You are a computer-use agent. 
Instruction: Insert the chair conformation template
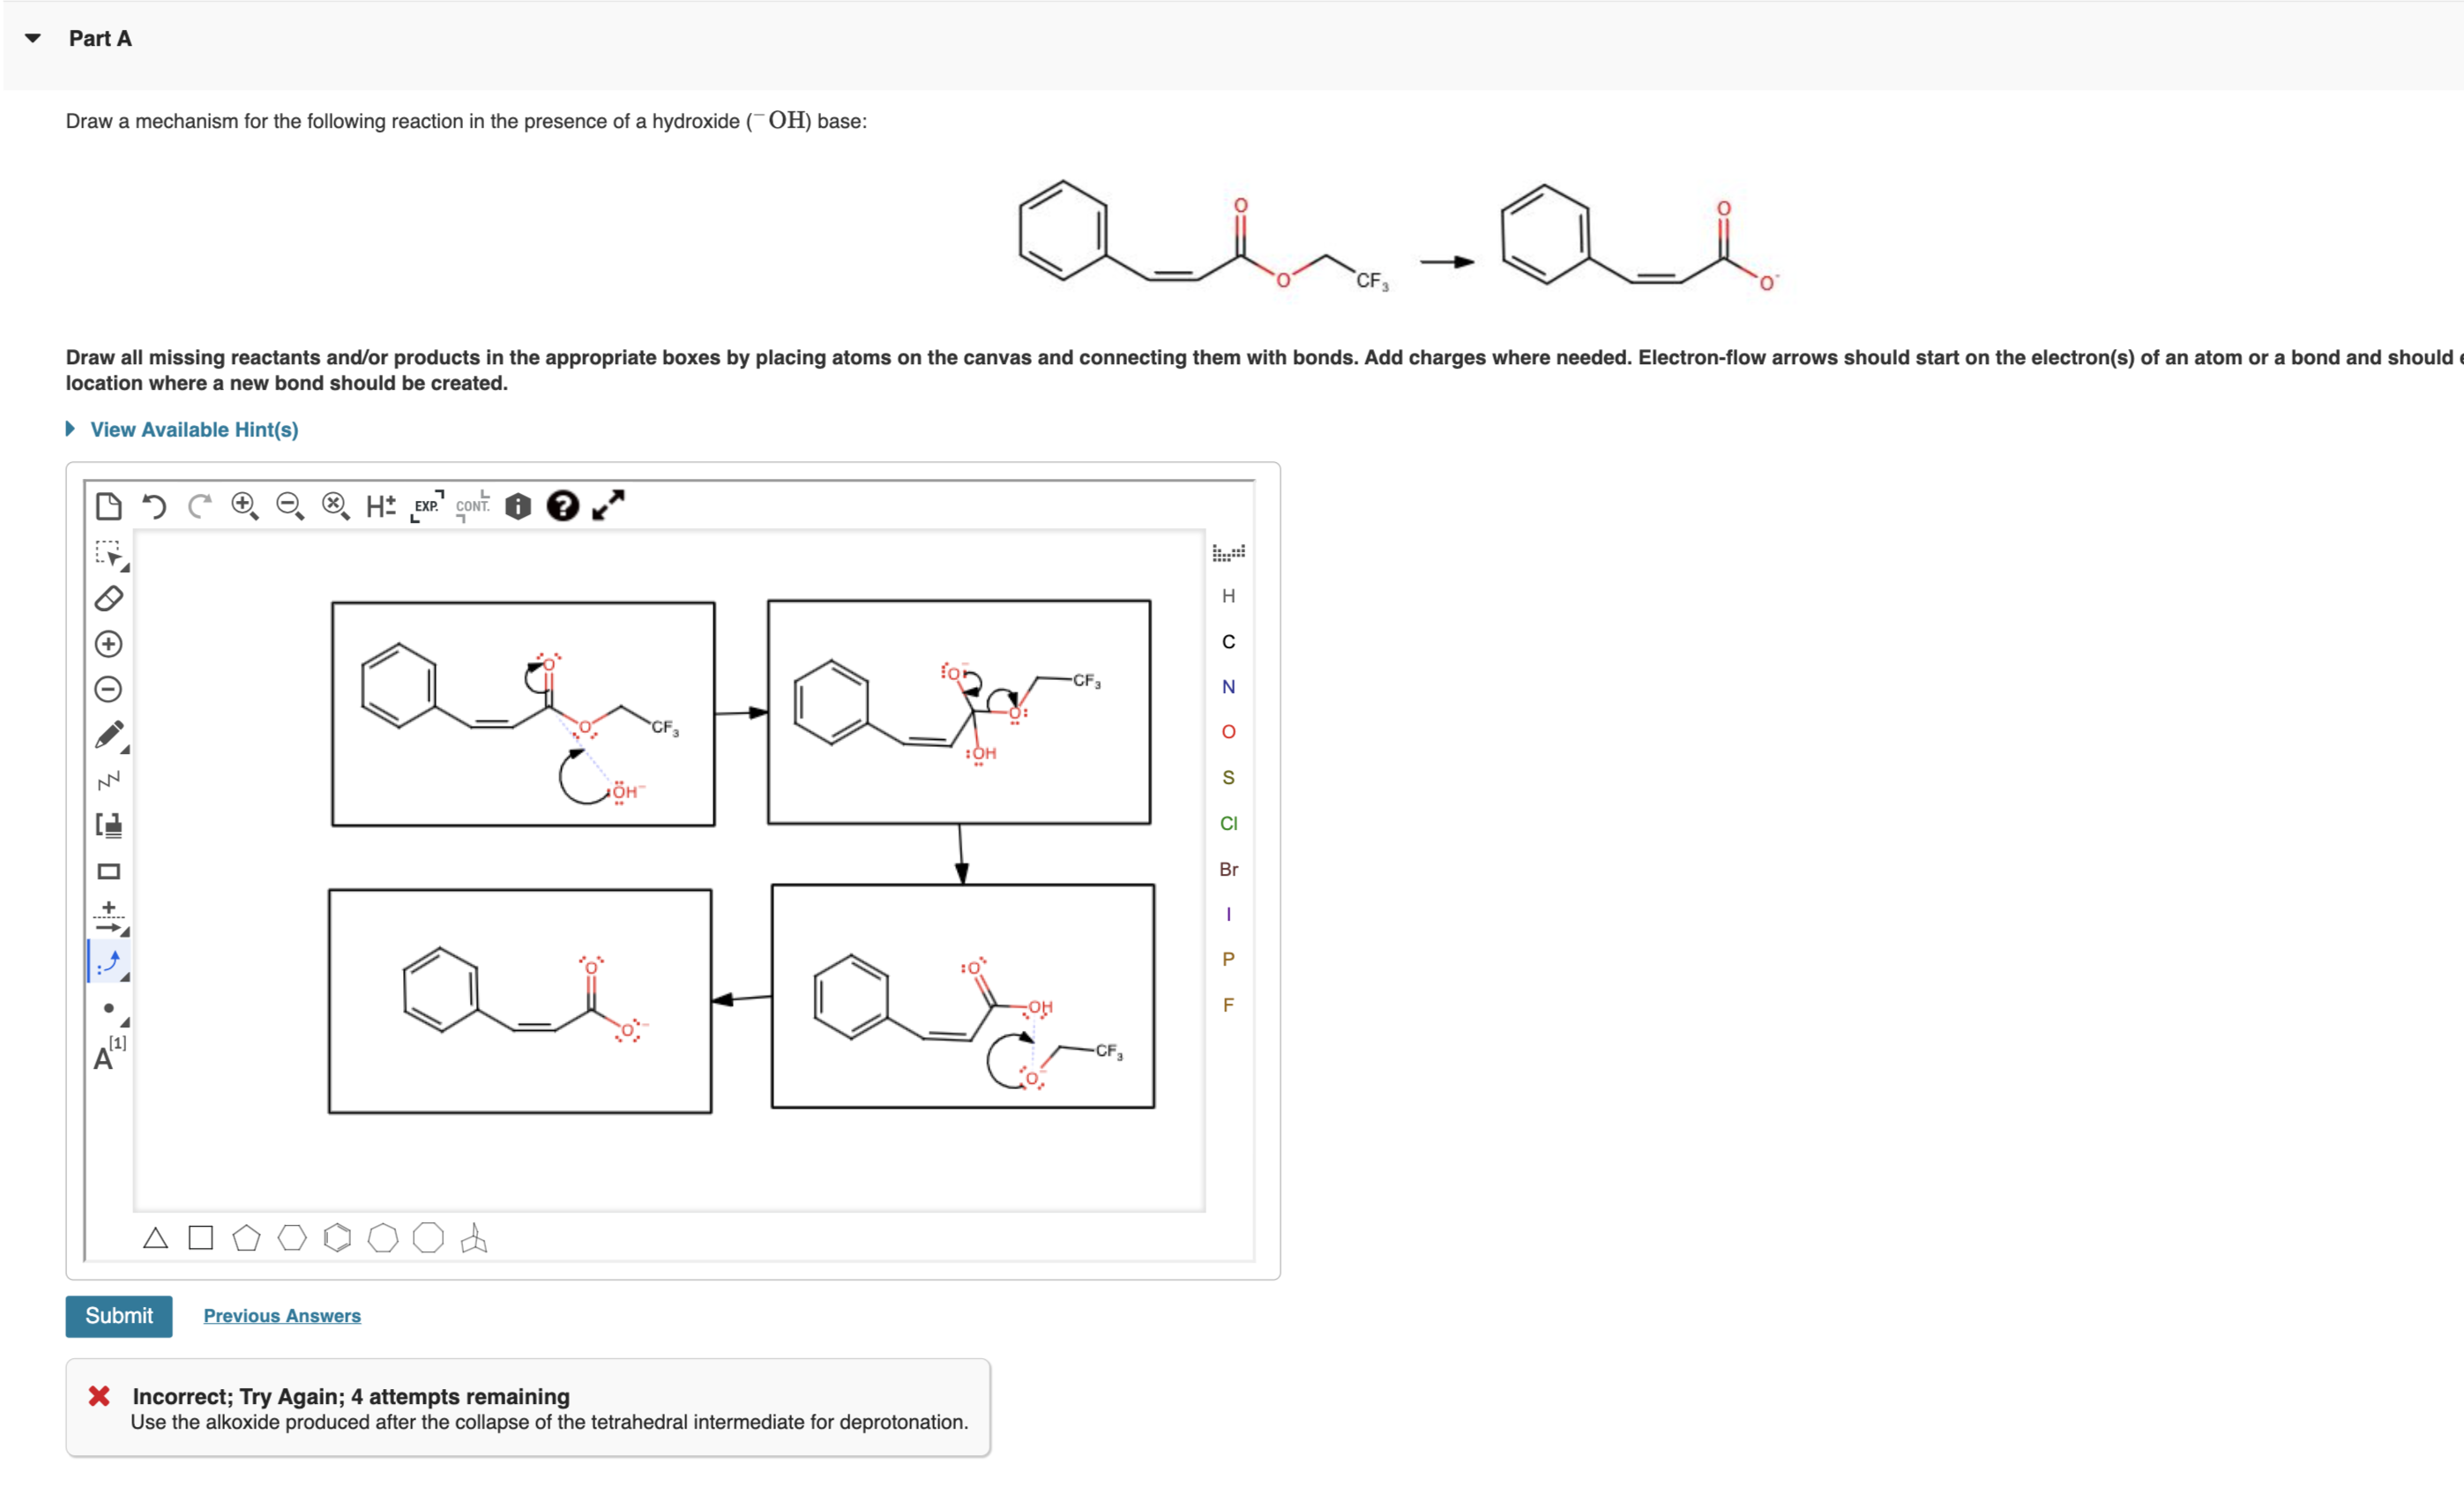(x=474, y=1238)
